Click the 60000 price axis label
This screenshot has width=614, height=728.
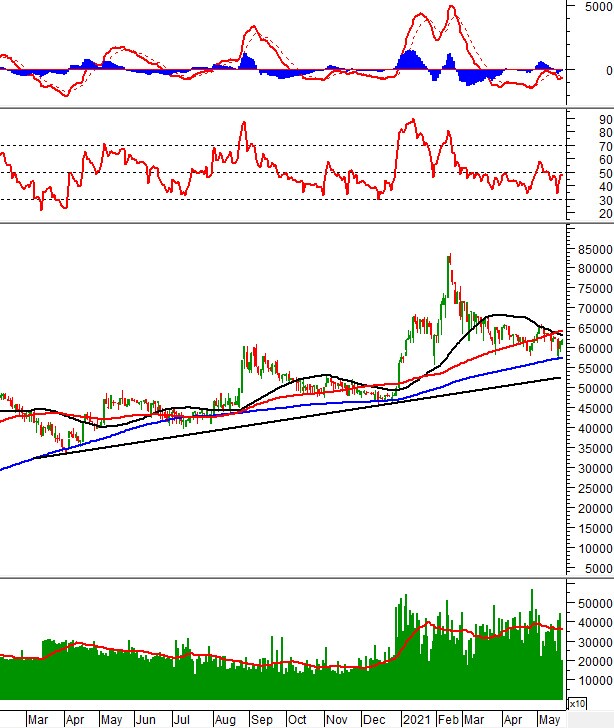(x=595, y=348)
